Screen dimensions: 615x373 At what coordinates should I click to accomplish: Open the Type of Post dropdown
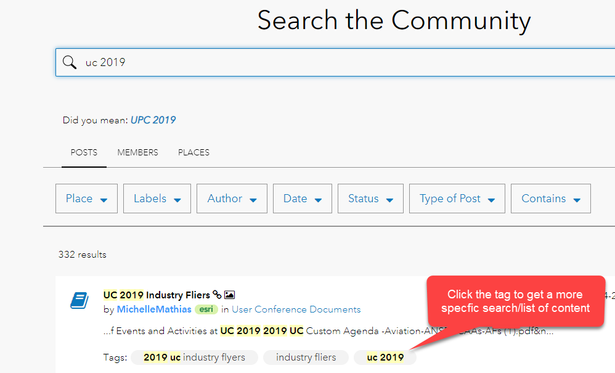pos(457,198)
